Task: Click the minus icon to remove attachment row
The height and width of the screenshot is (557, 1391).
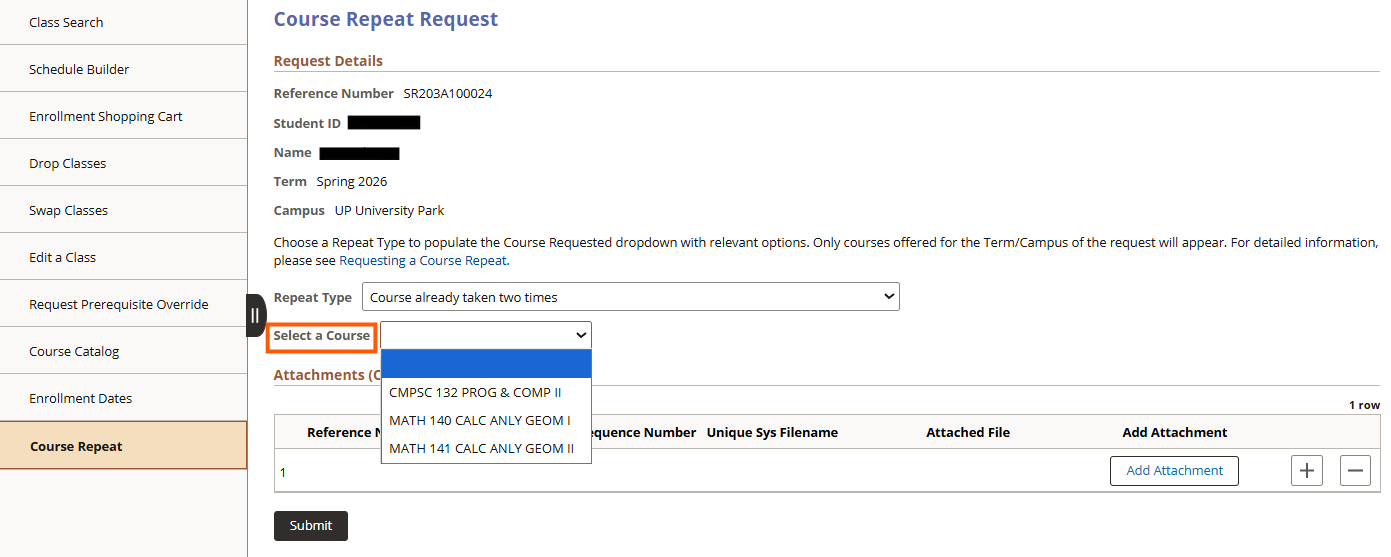Action: click(x=1355, y=470)
